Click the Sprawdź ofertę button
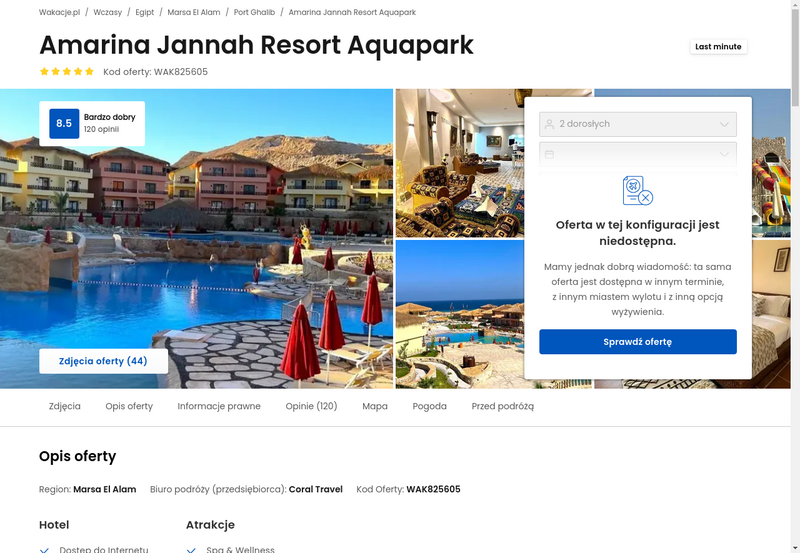 [638, 342]
